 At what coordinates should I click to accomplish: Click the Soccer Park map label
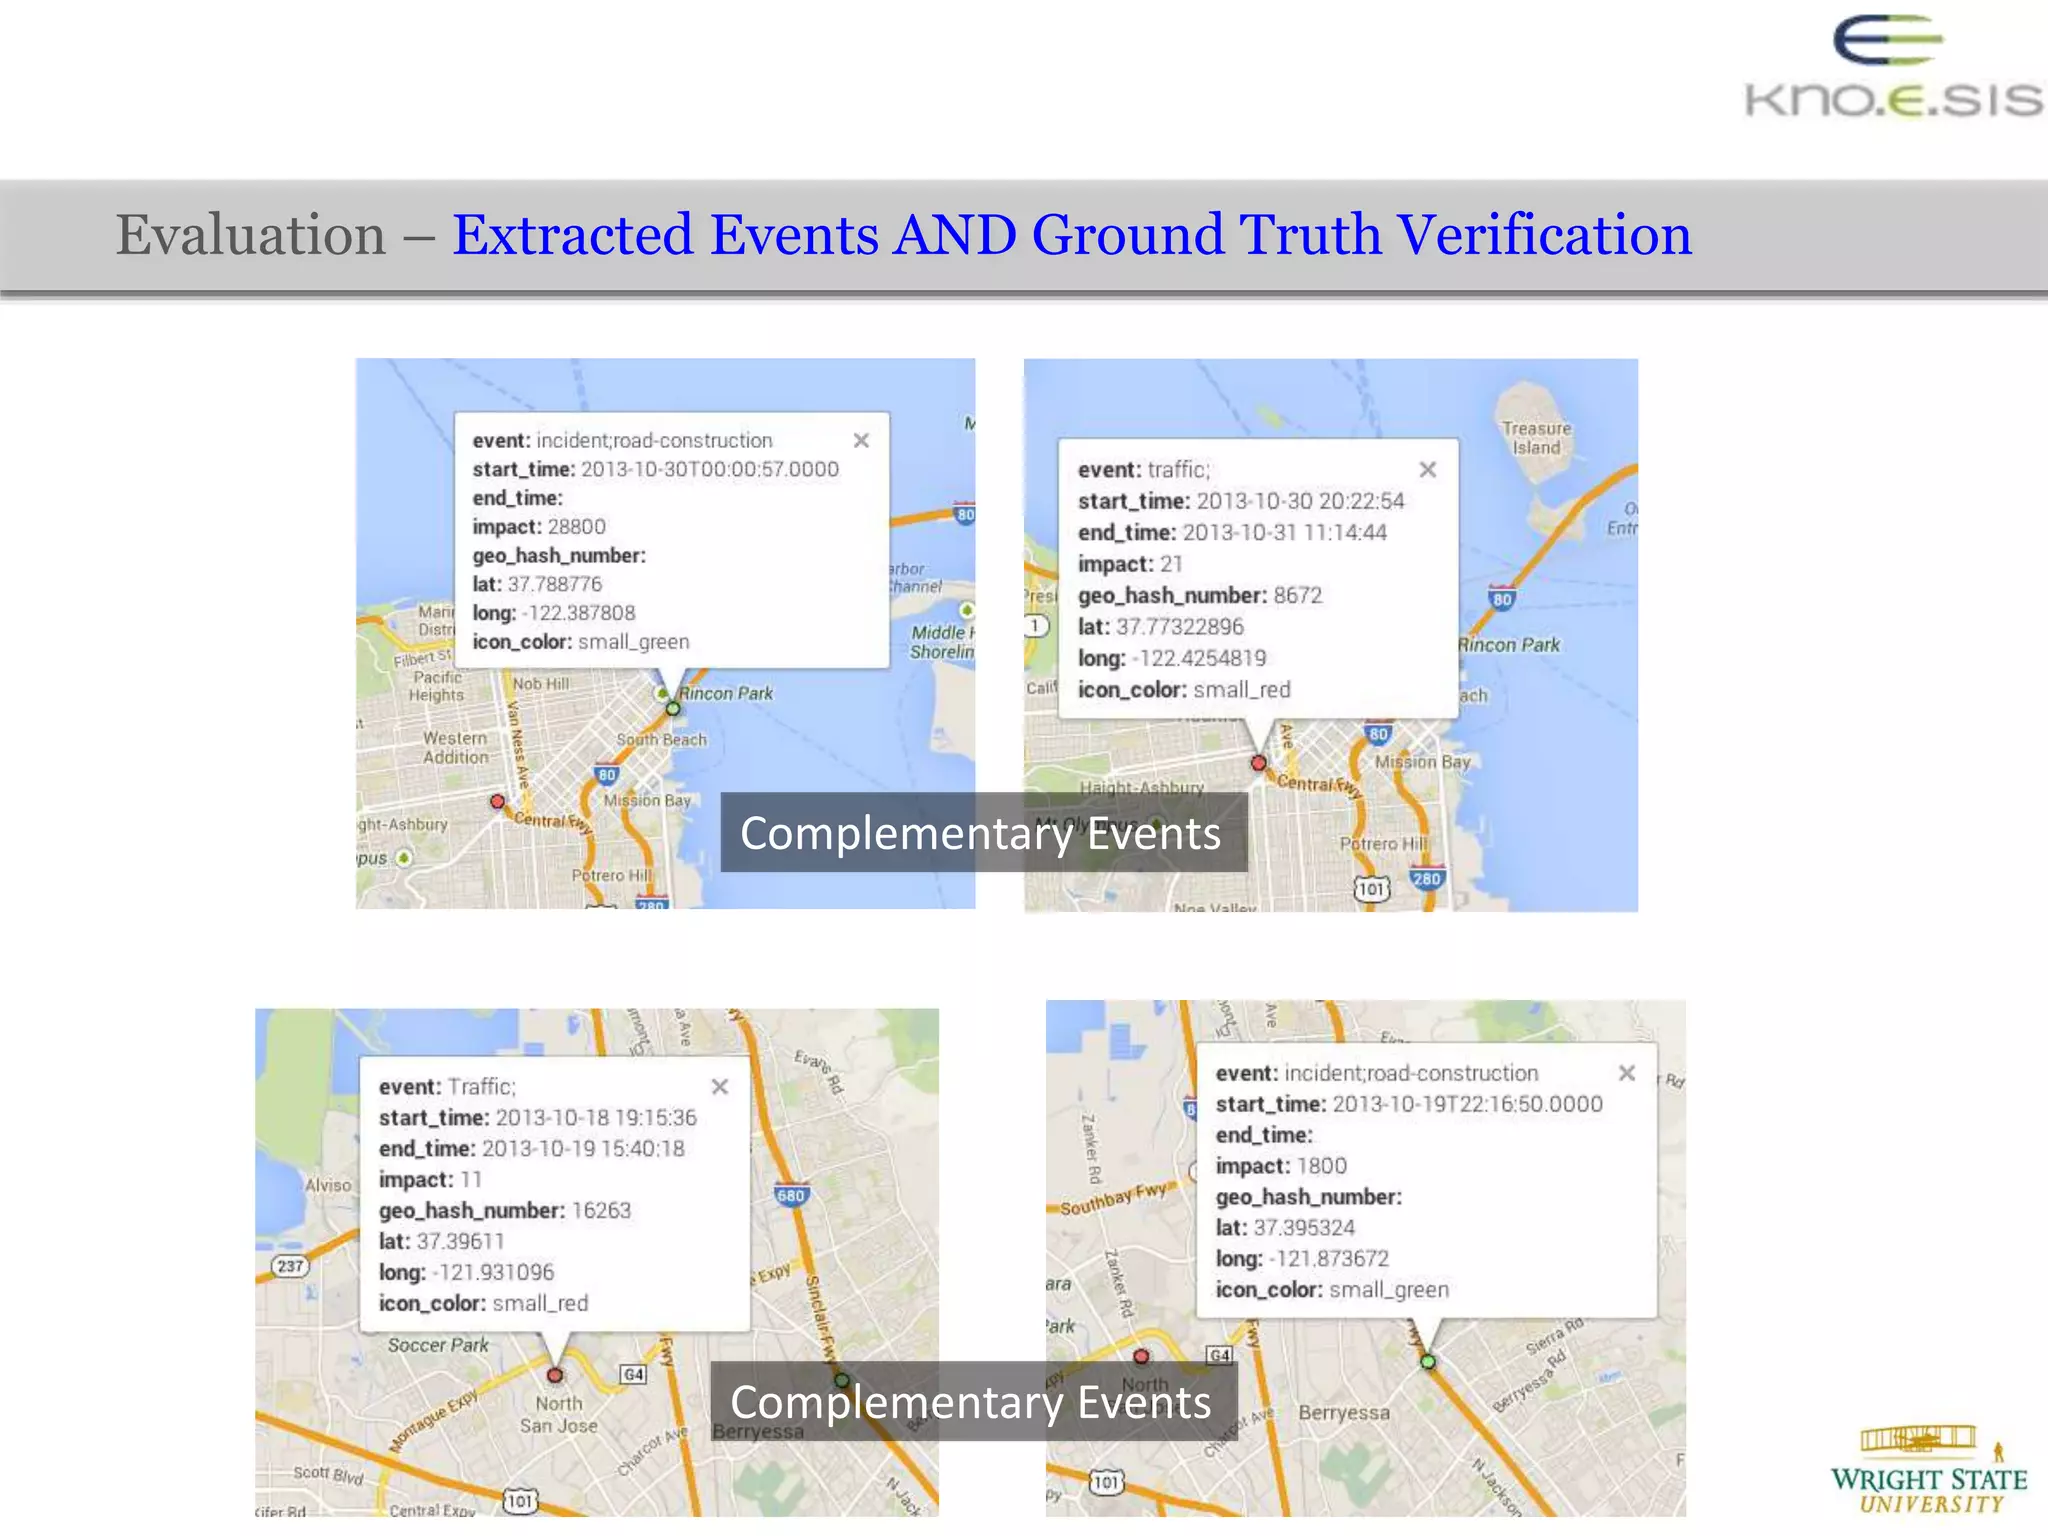pos(438,1345)
